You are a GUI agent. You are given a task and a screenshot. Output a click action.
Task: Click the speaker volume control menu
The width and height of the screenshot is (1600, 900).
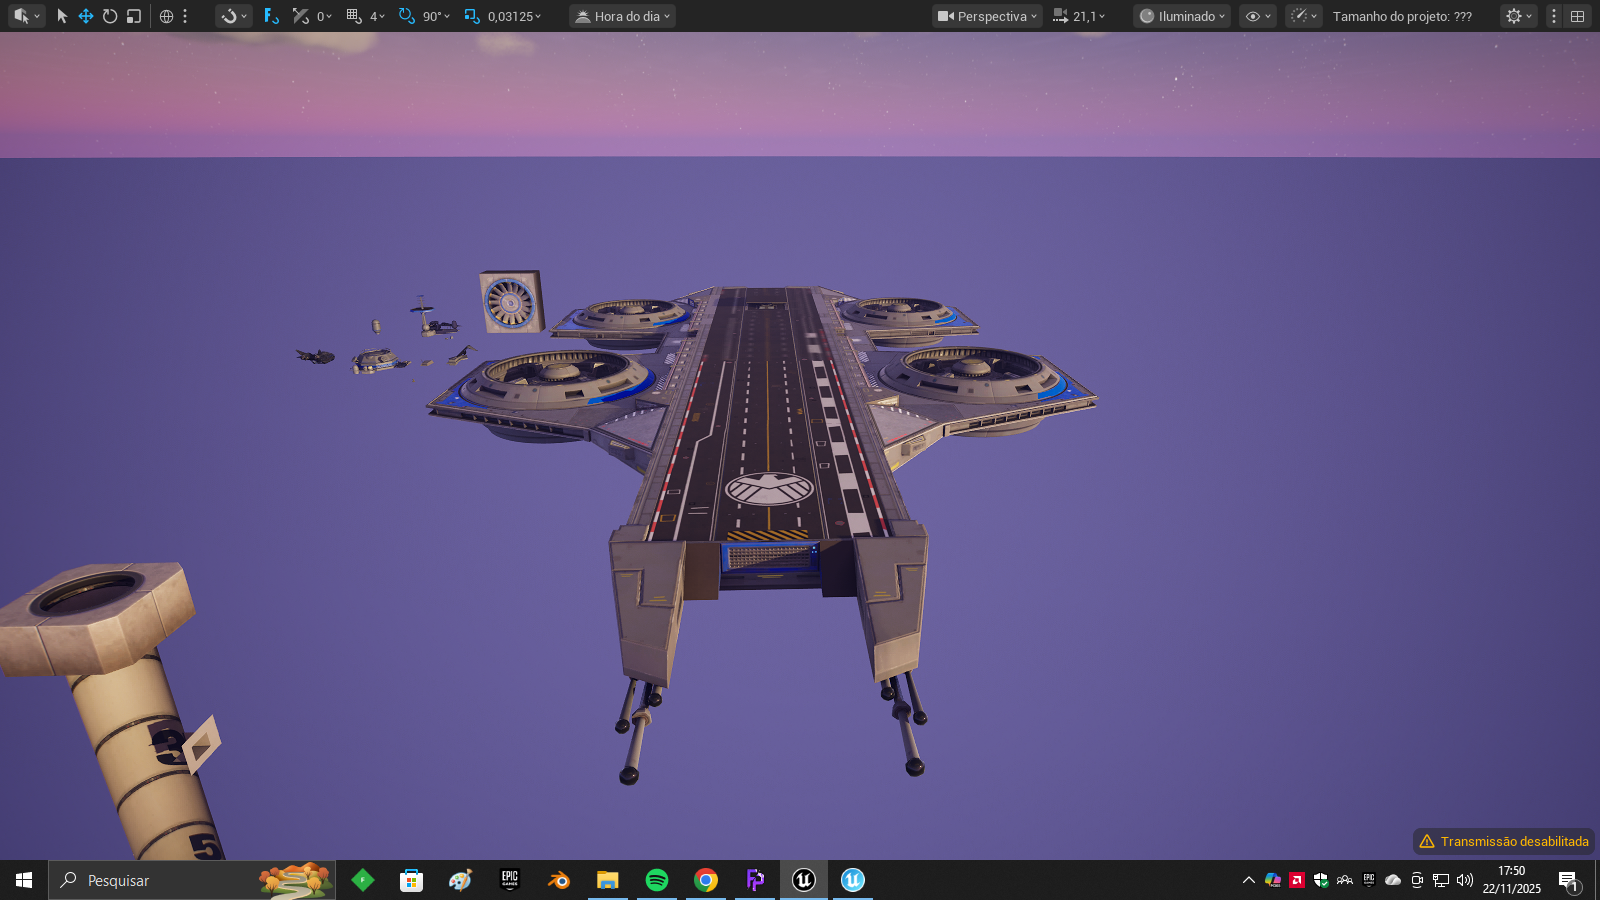tap(1463, 880)
